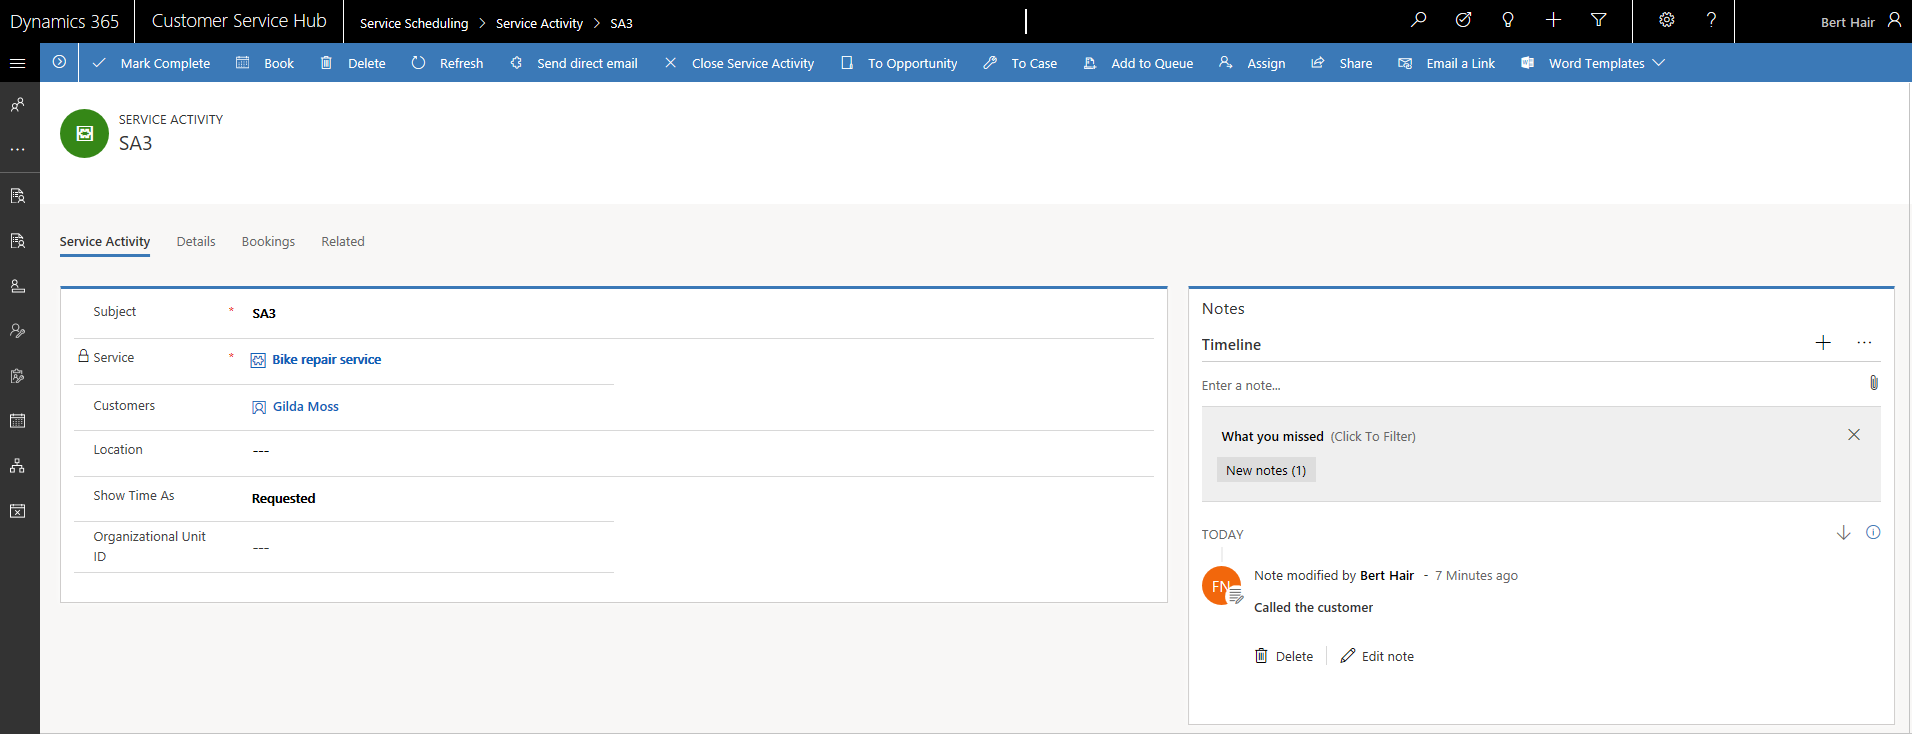Viewport: 1912px width, 734px height.
Task: Filter by New notes (1) button
Action: tap(1266, 470)
